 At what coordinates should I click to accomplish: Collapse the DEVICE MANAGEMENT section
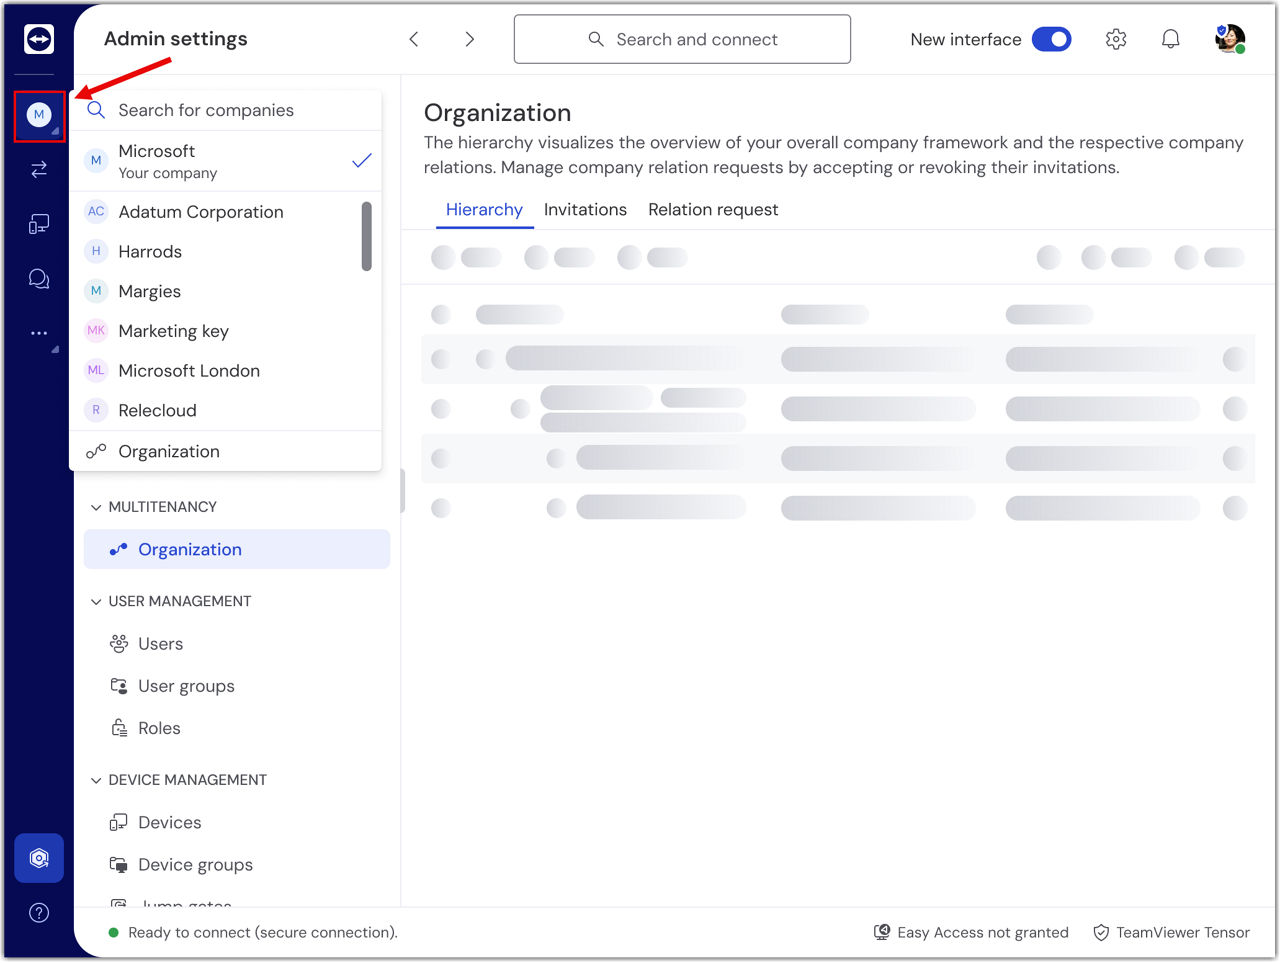[97, 780]
